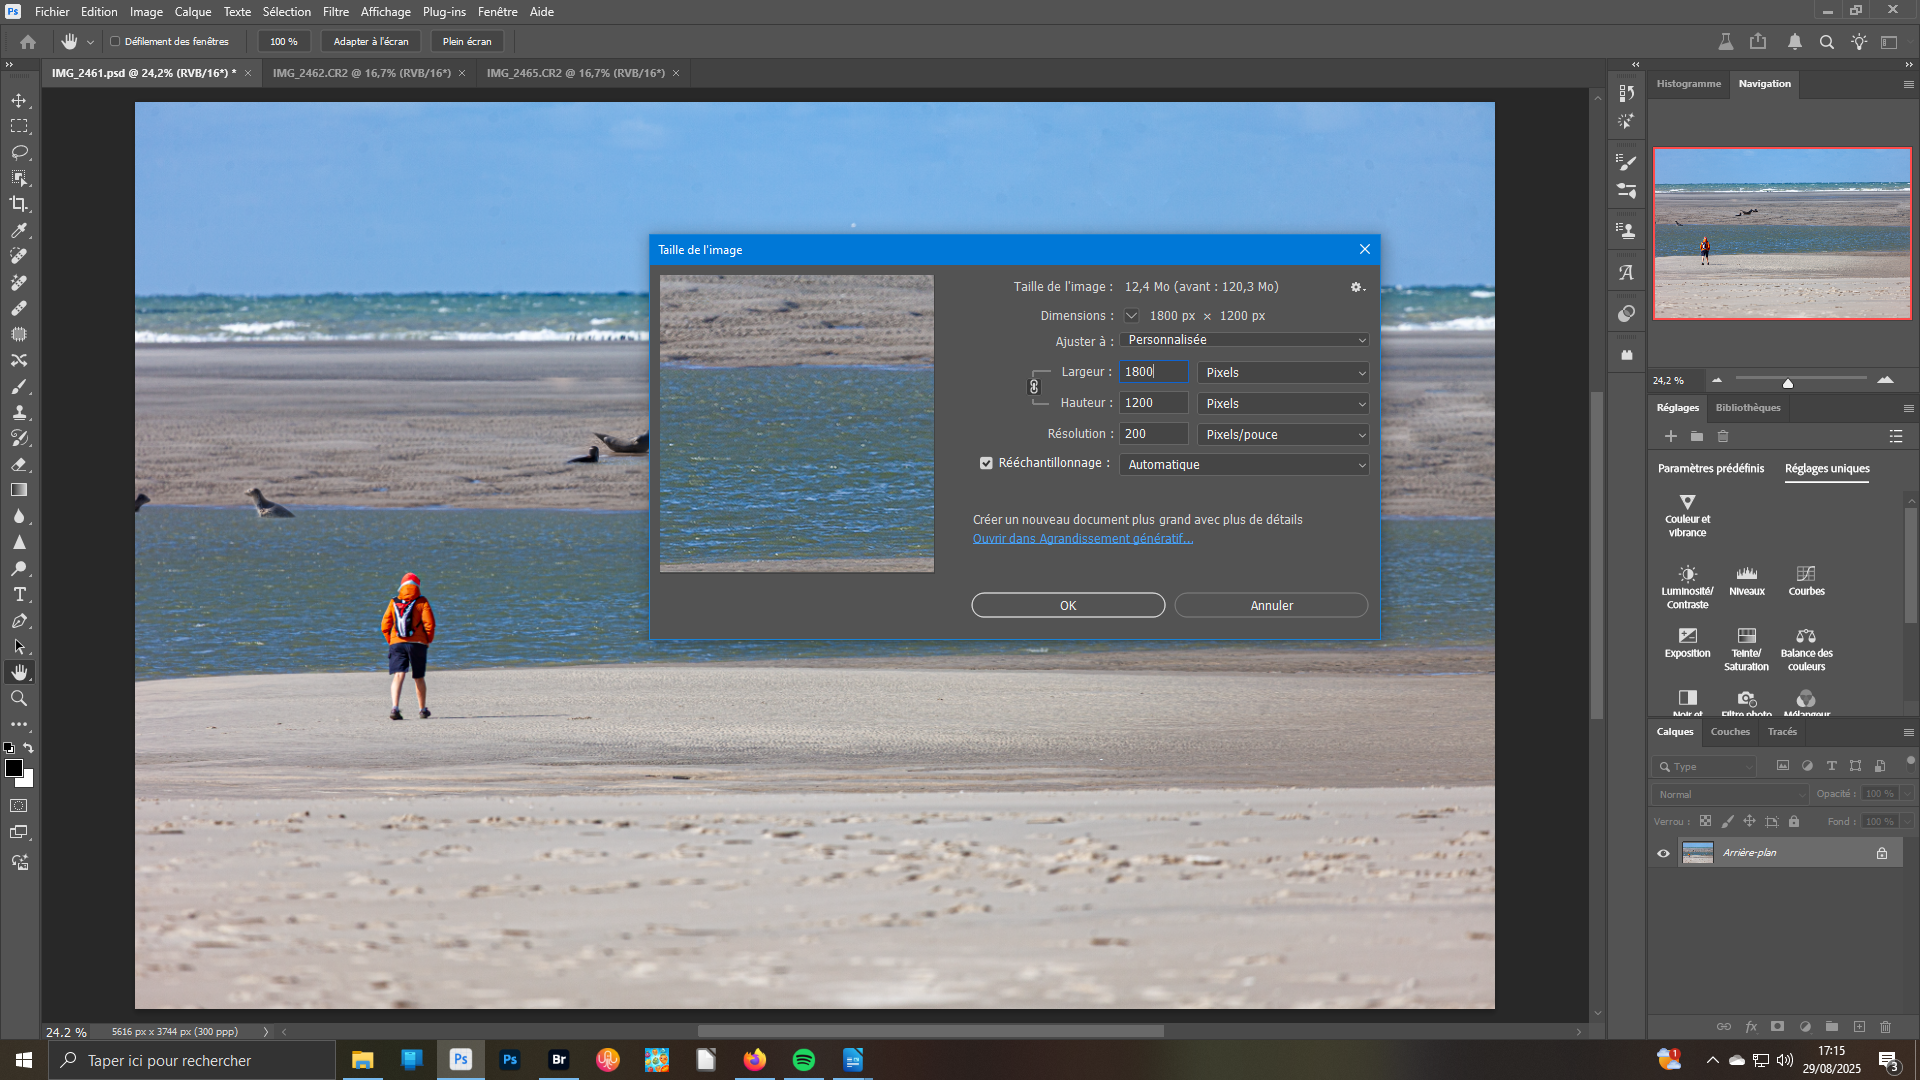
Task: Select the Eyedropper tool
Action: point(19,231)
